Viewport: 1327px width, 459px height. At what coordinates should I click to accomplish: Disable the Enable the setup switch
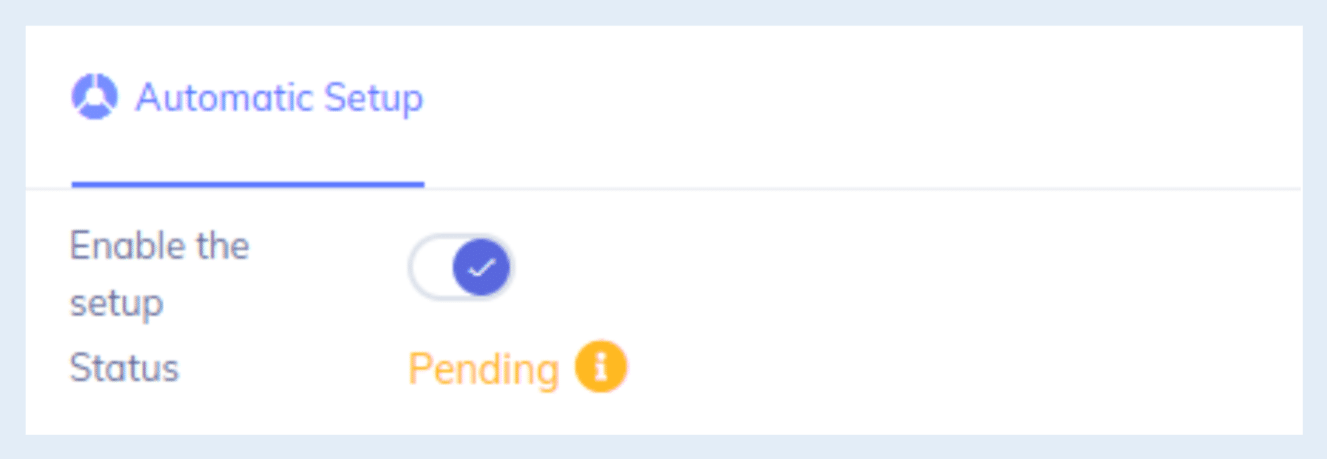point(461,268)
